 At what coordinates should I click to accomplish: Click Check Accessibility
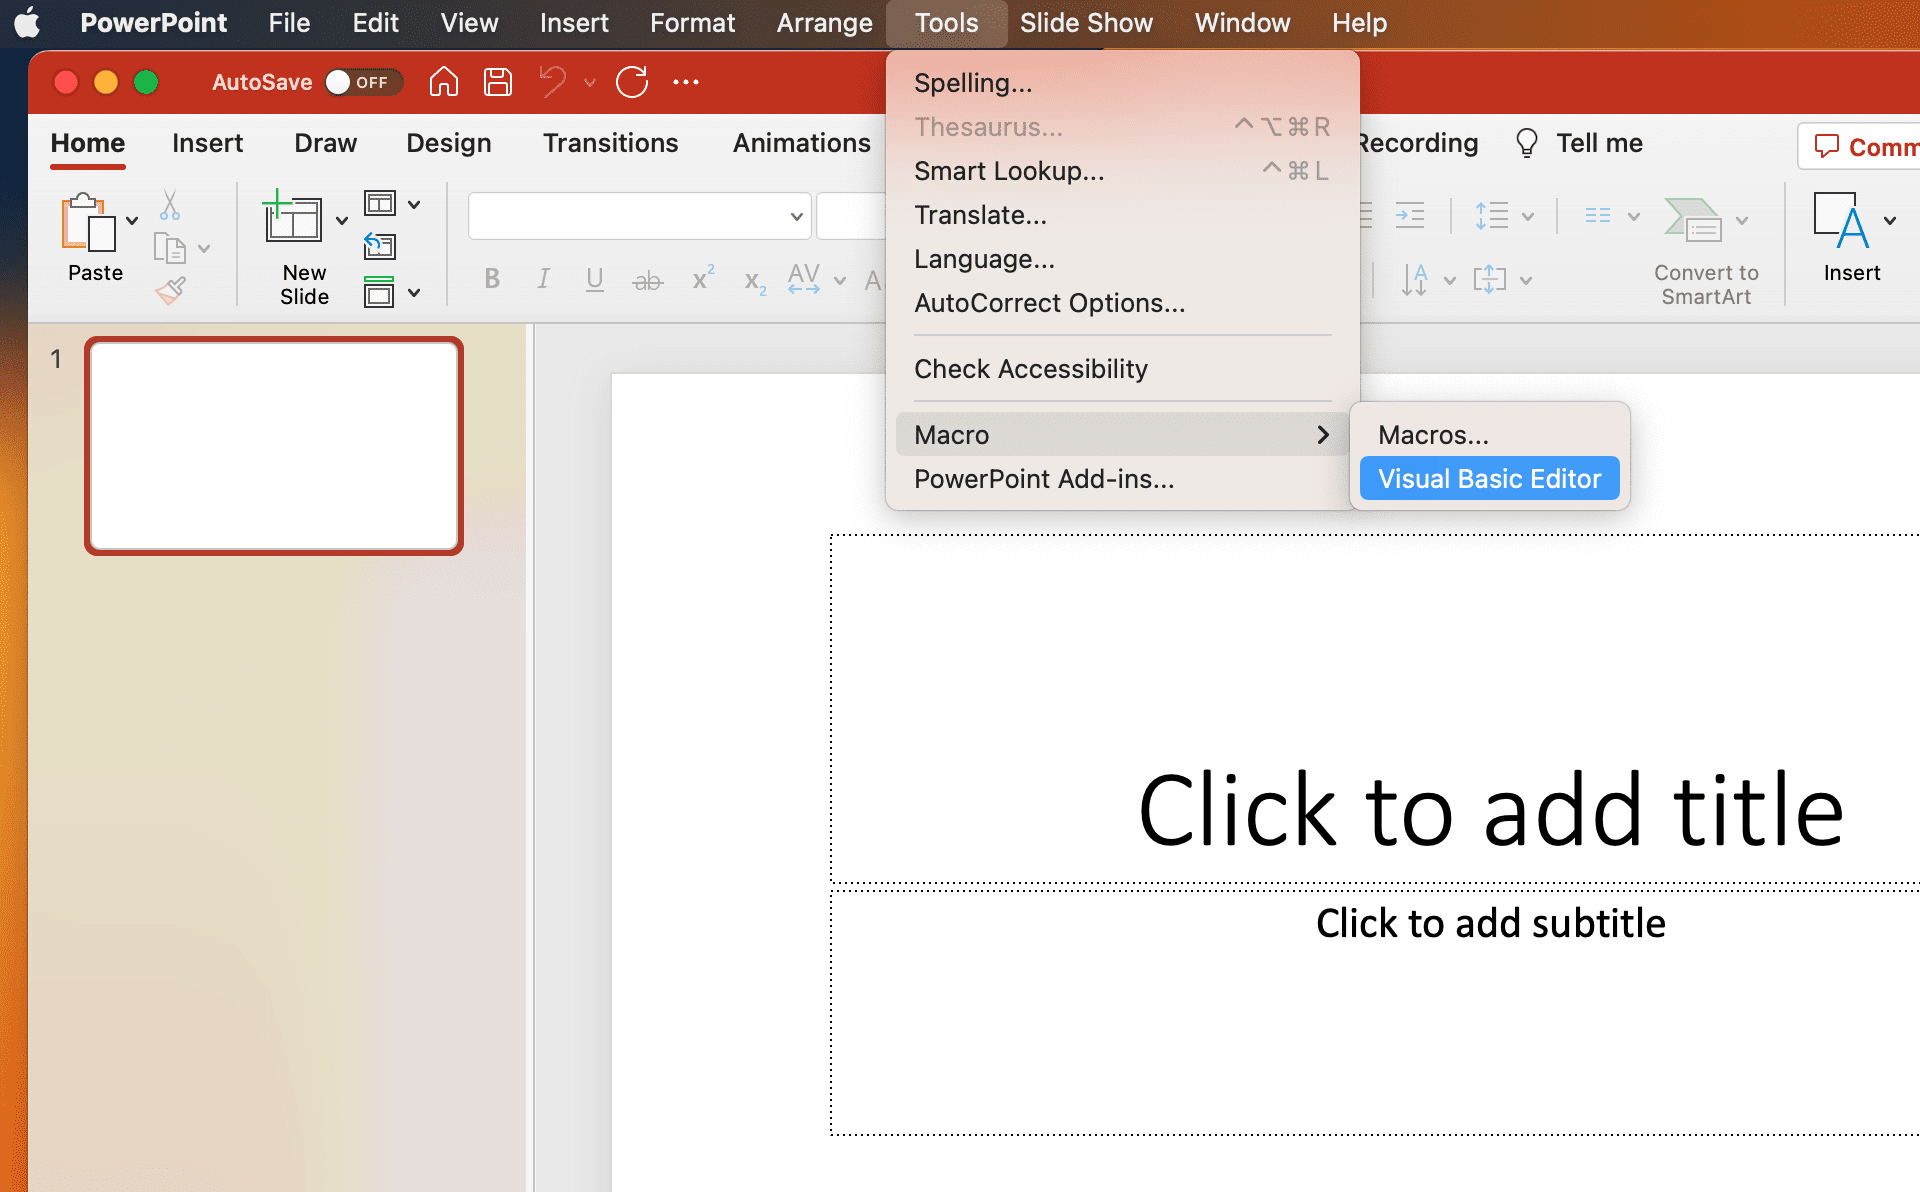pos(1031,368)
